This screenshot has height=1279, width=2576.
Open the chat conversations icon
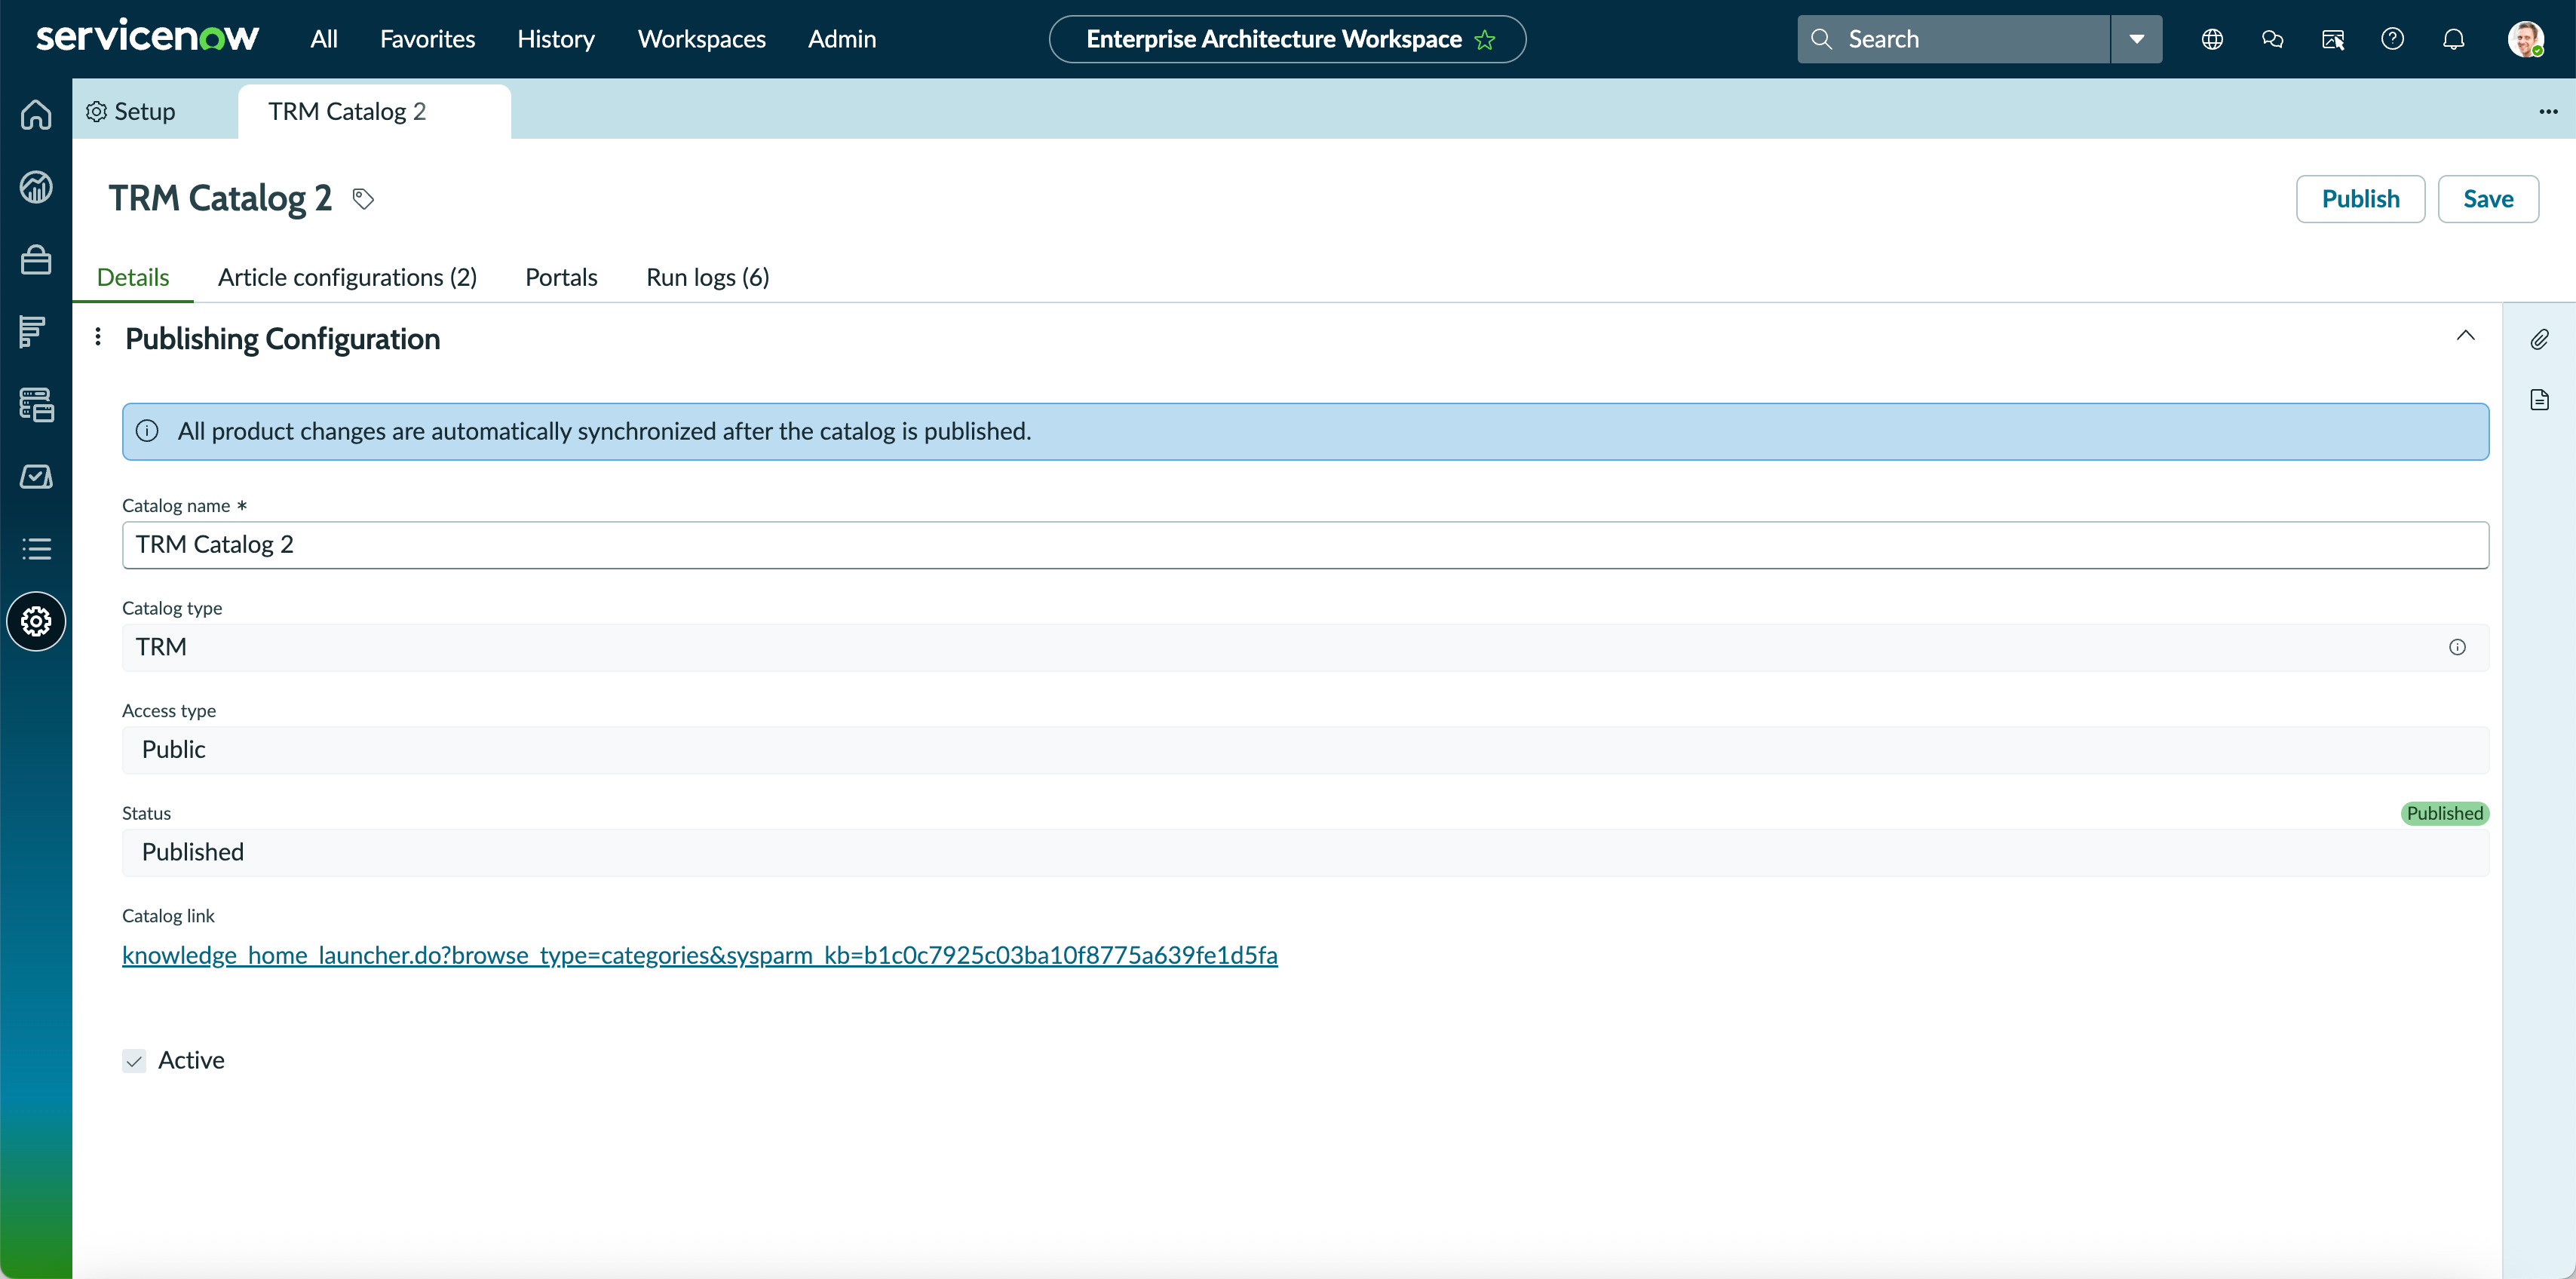click(2272, 39)
